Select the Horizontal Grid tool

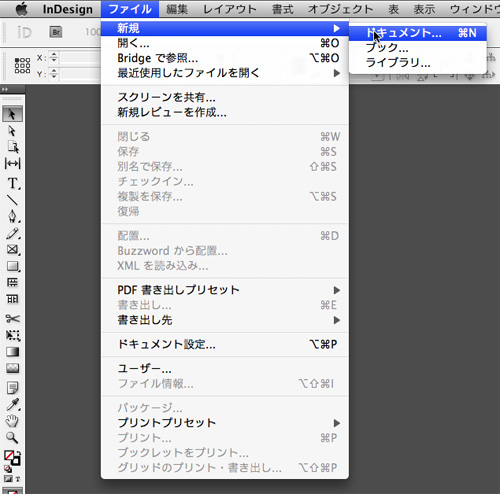coord(13,283)
